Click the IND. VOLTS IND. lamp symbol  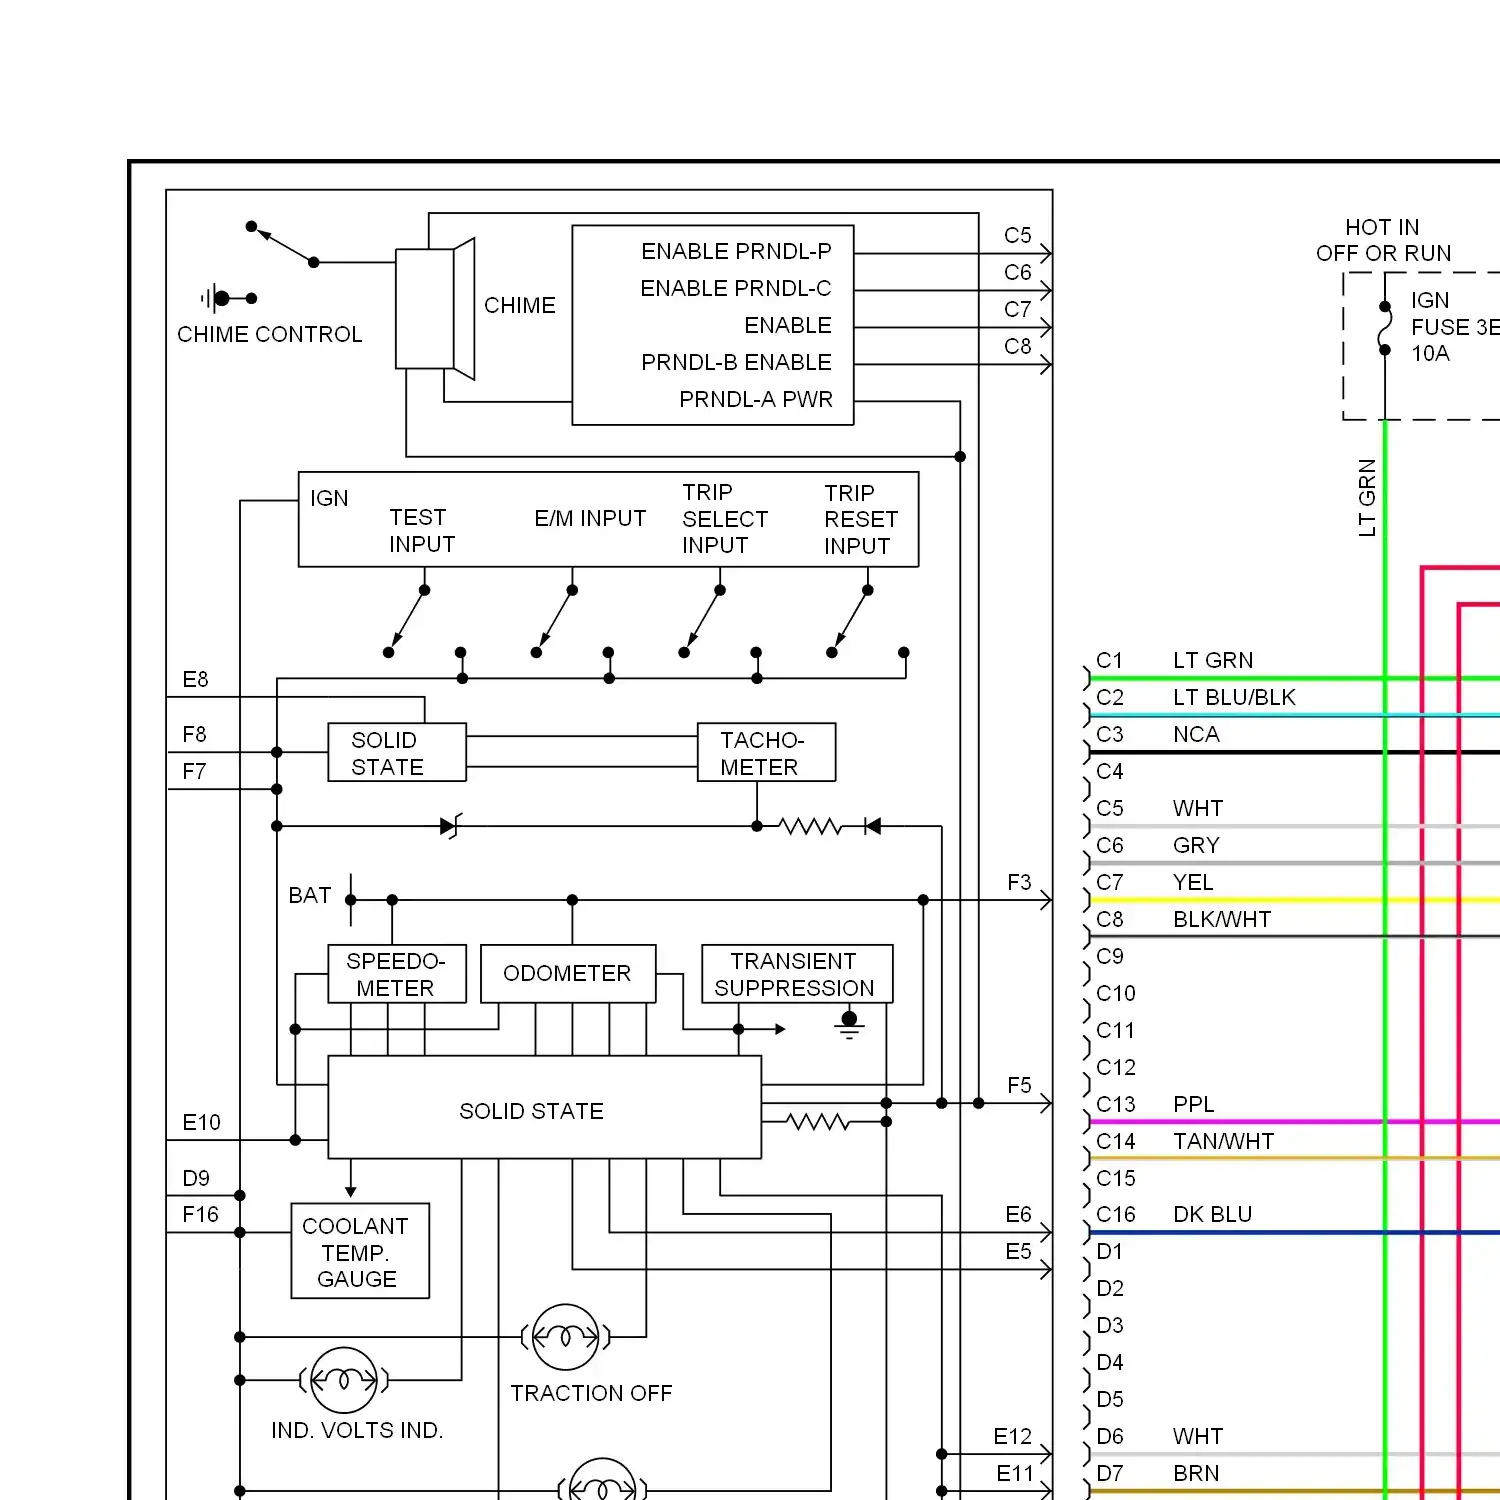pyautogui.click(x=344, y=1380)
